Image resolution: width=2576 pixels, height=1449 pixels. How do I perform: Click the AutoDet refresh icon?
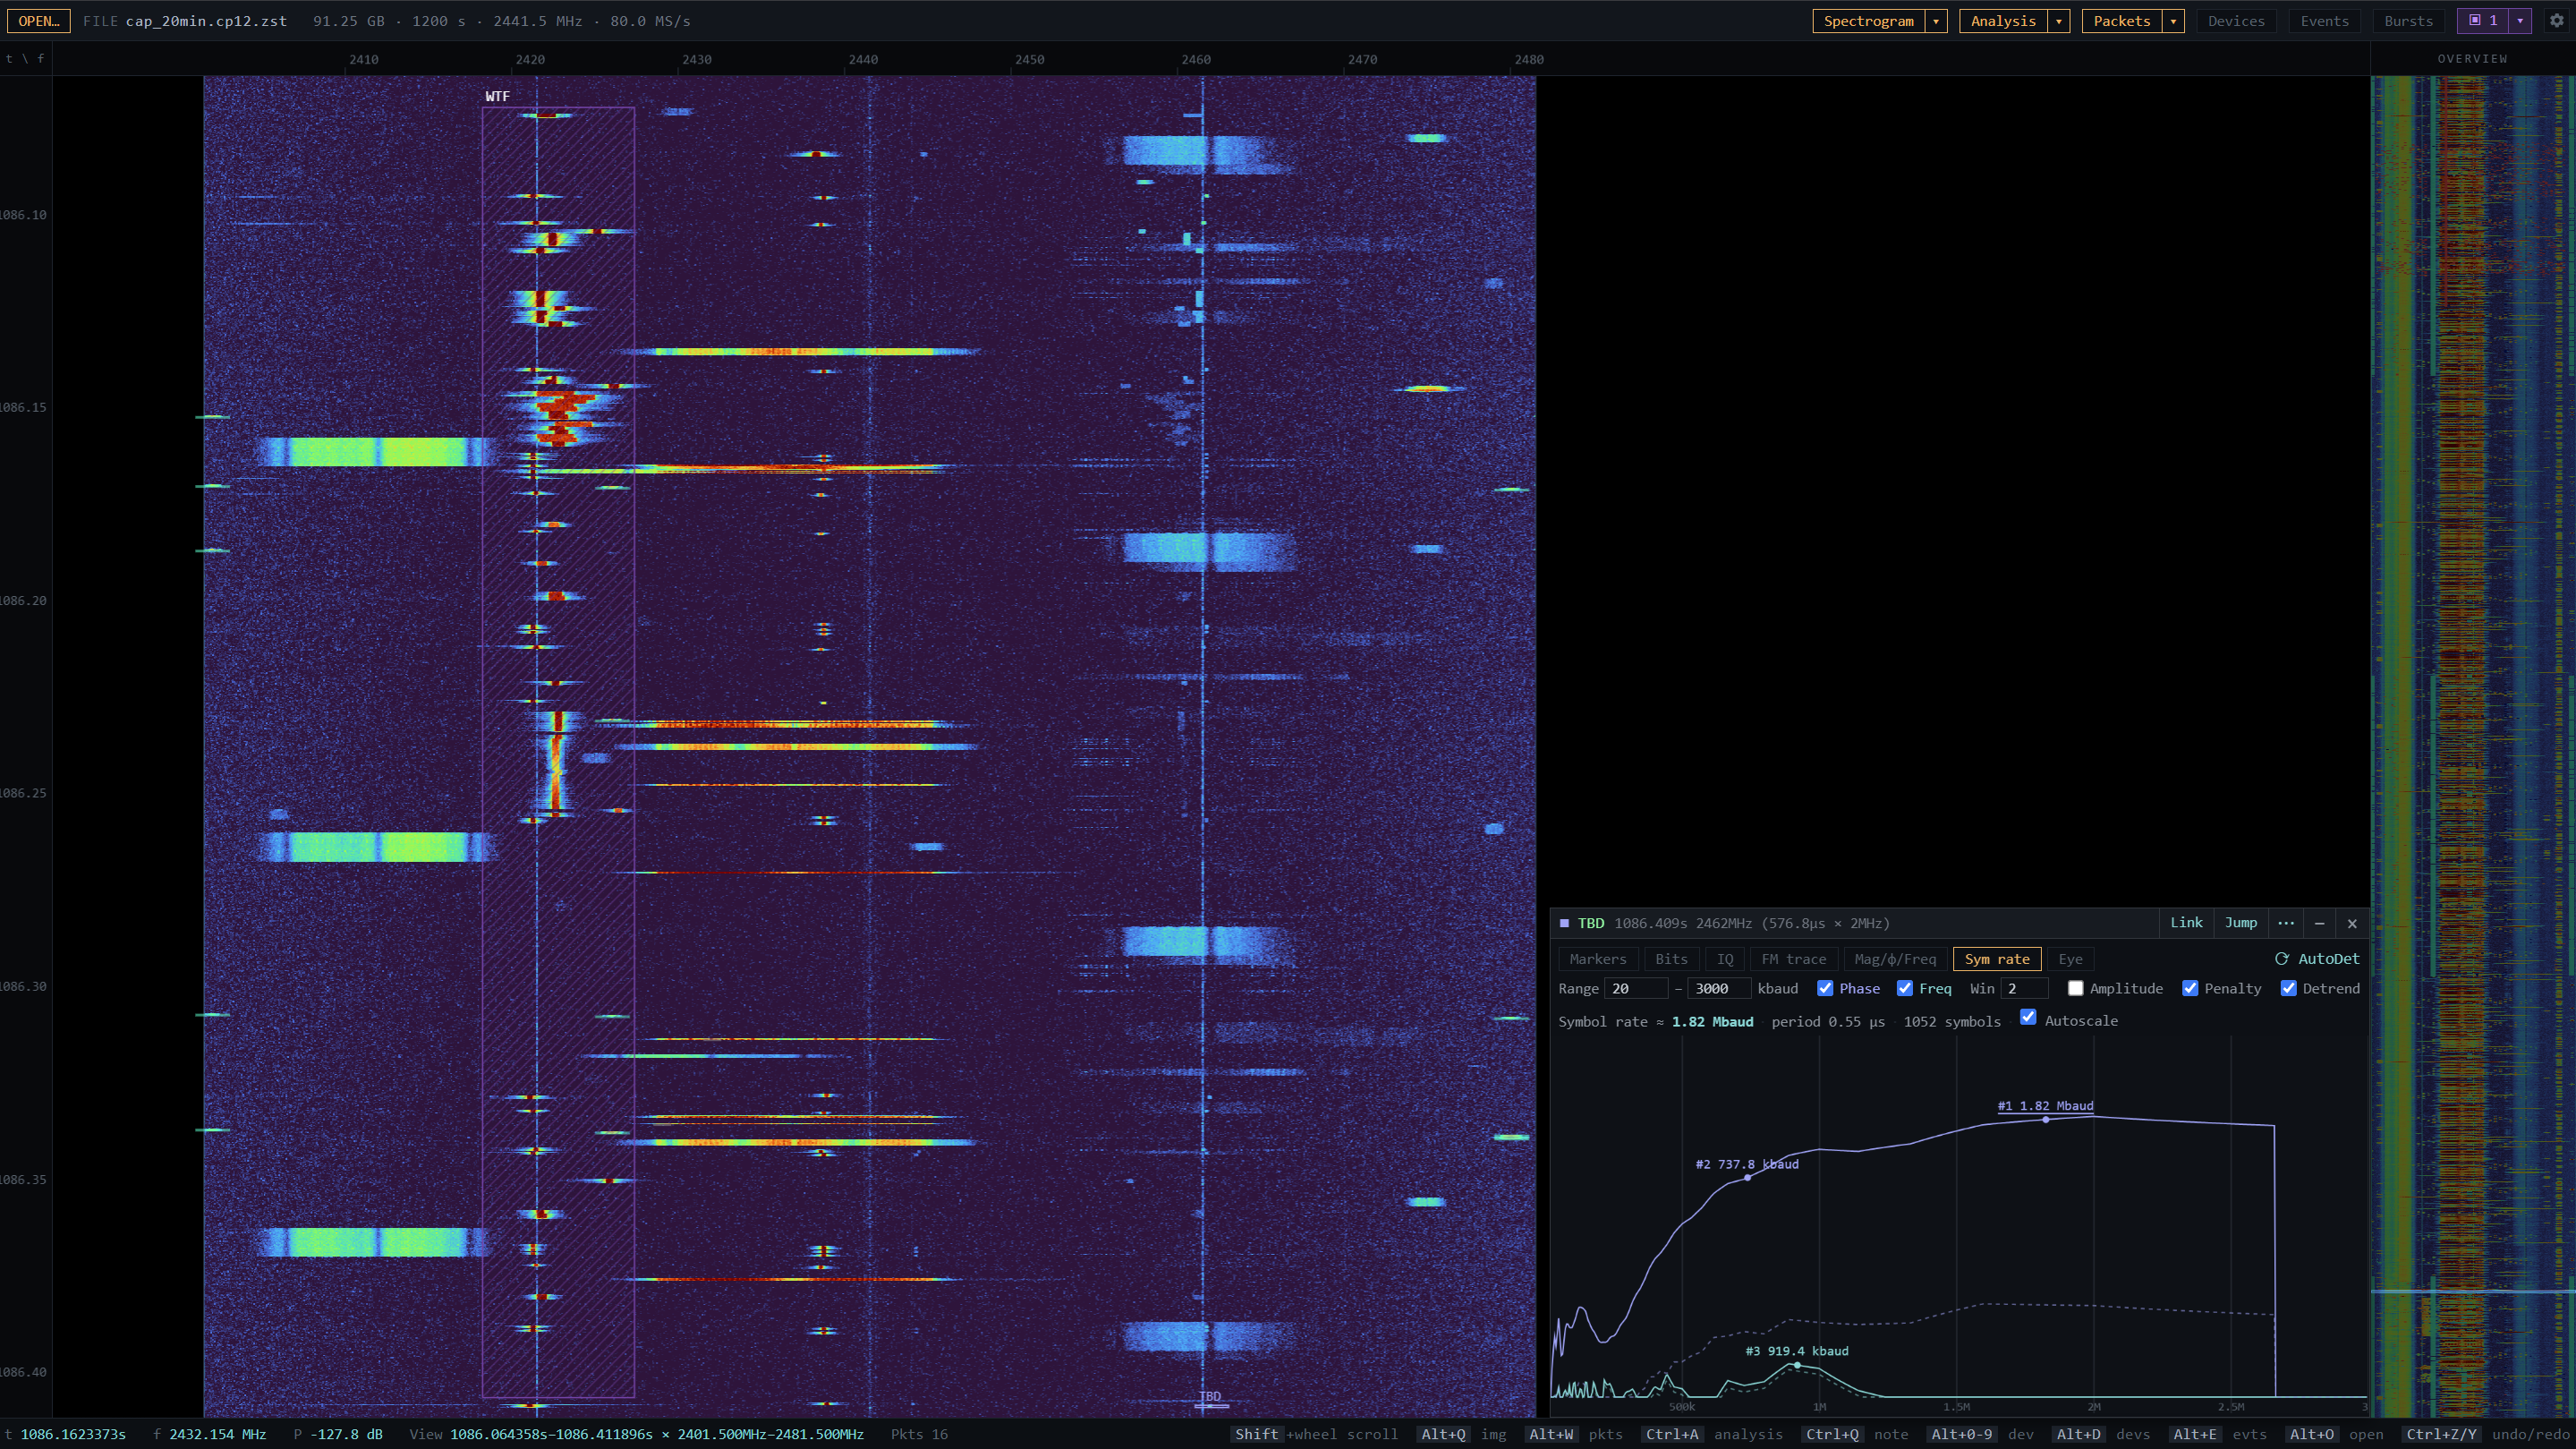(x=2282, y=959)
